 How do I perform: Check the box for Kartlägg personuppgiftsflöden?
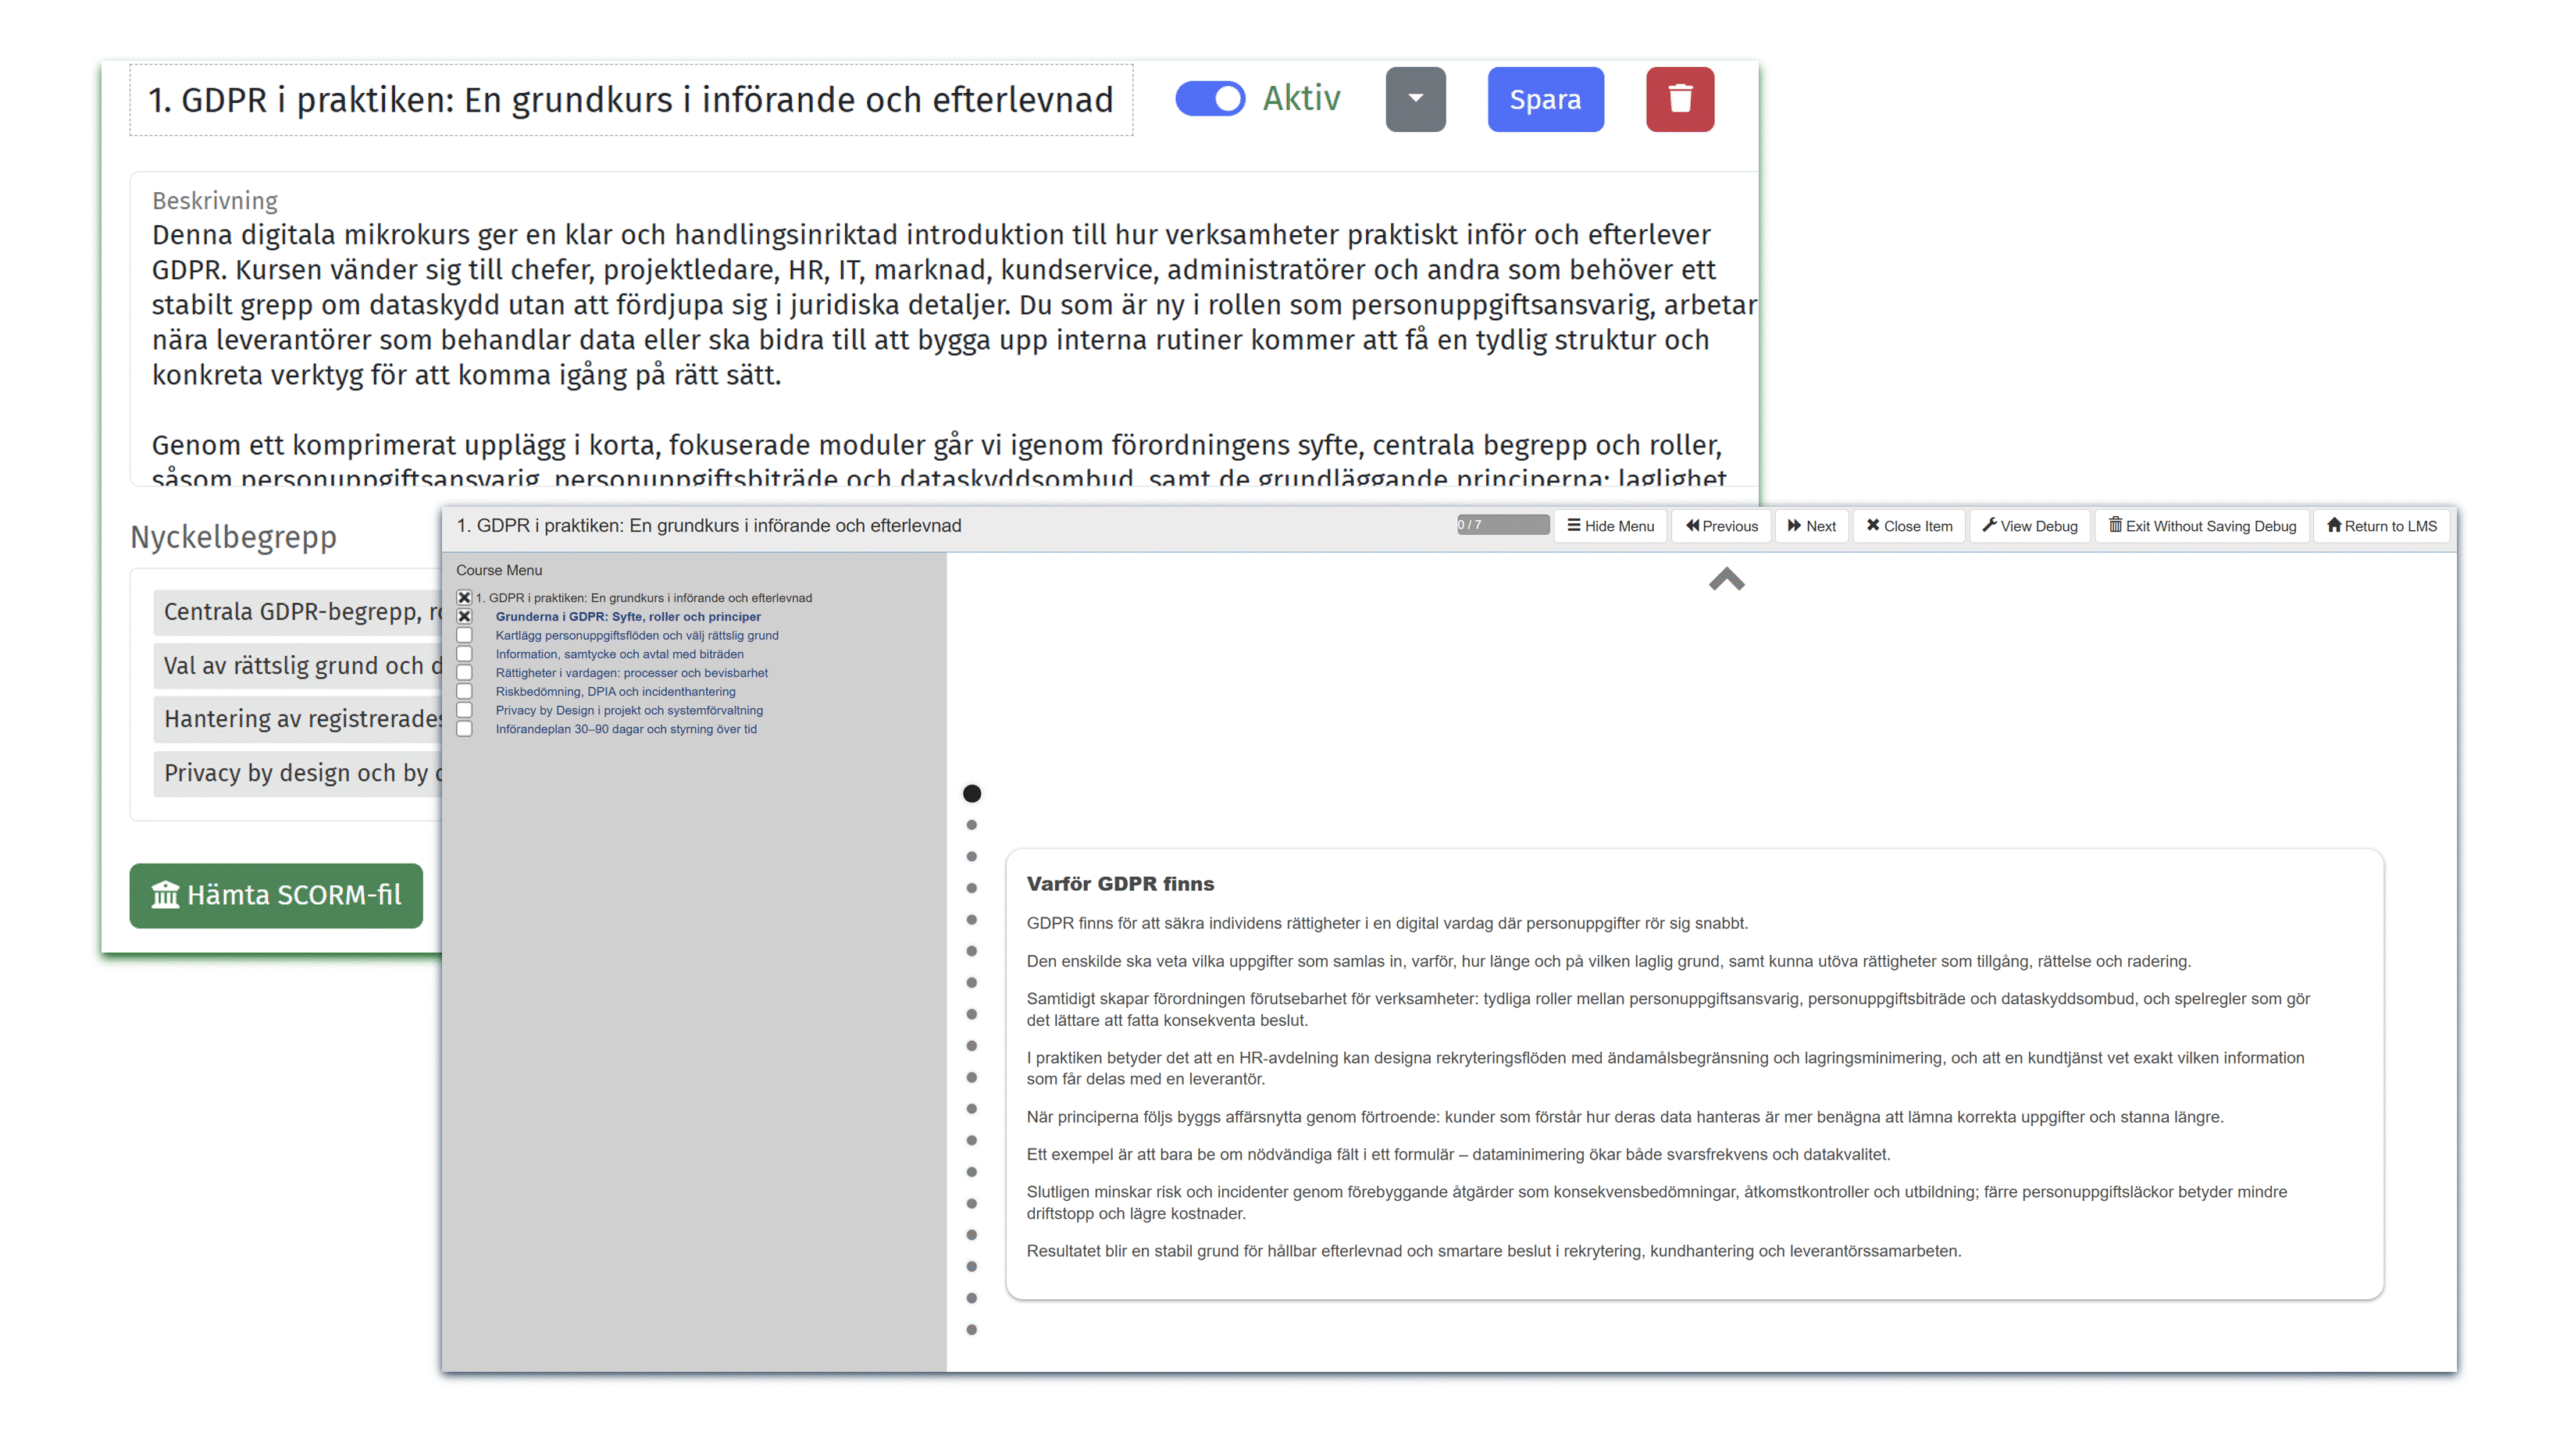point(464,636)
